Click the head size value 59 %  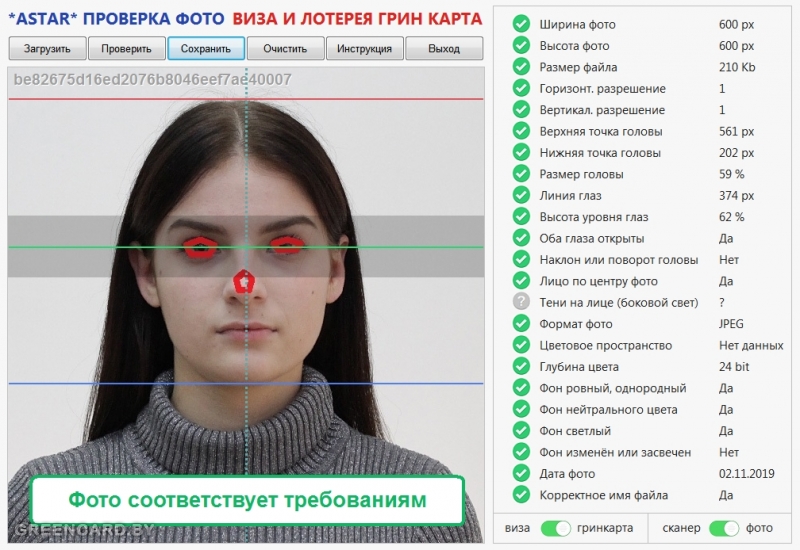[731, 174]
